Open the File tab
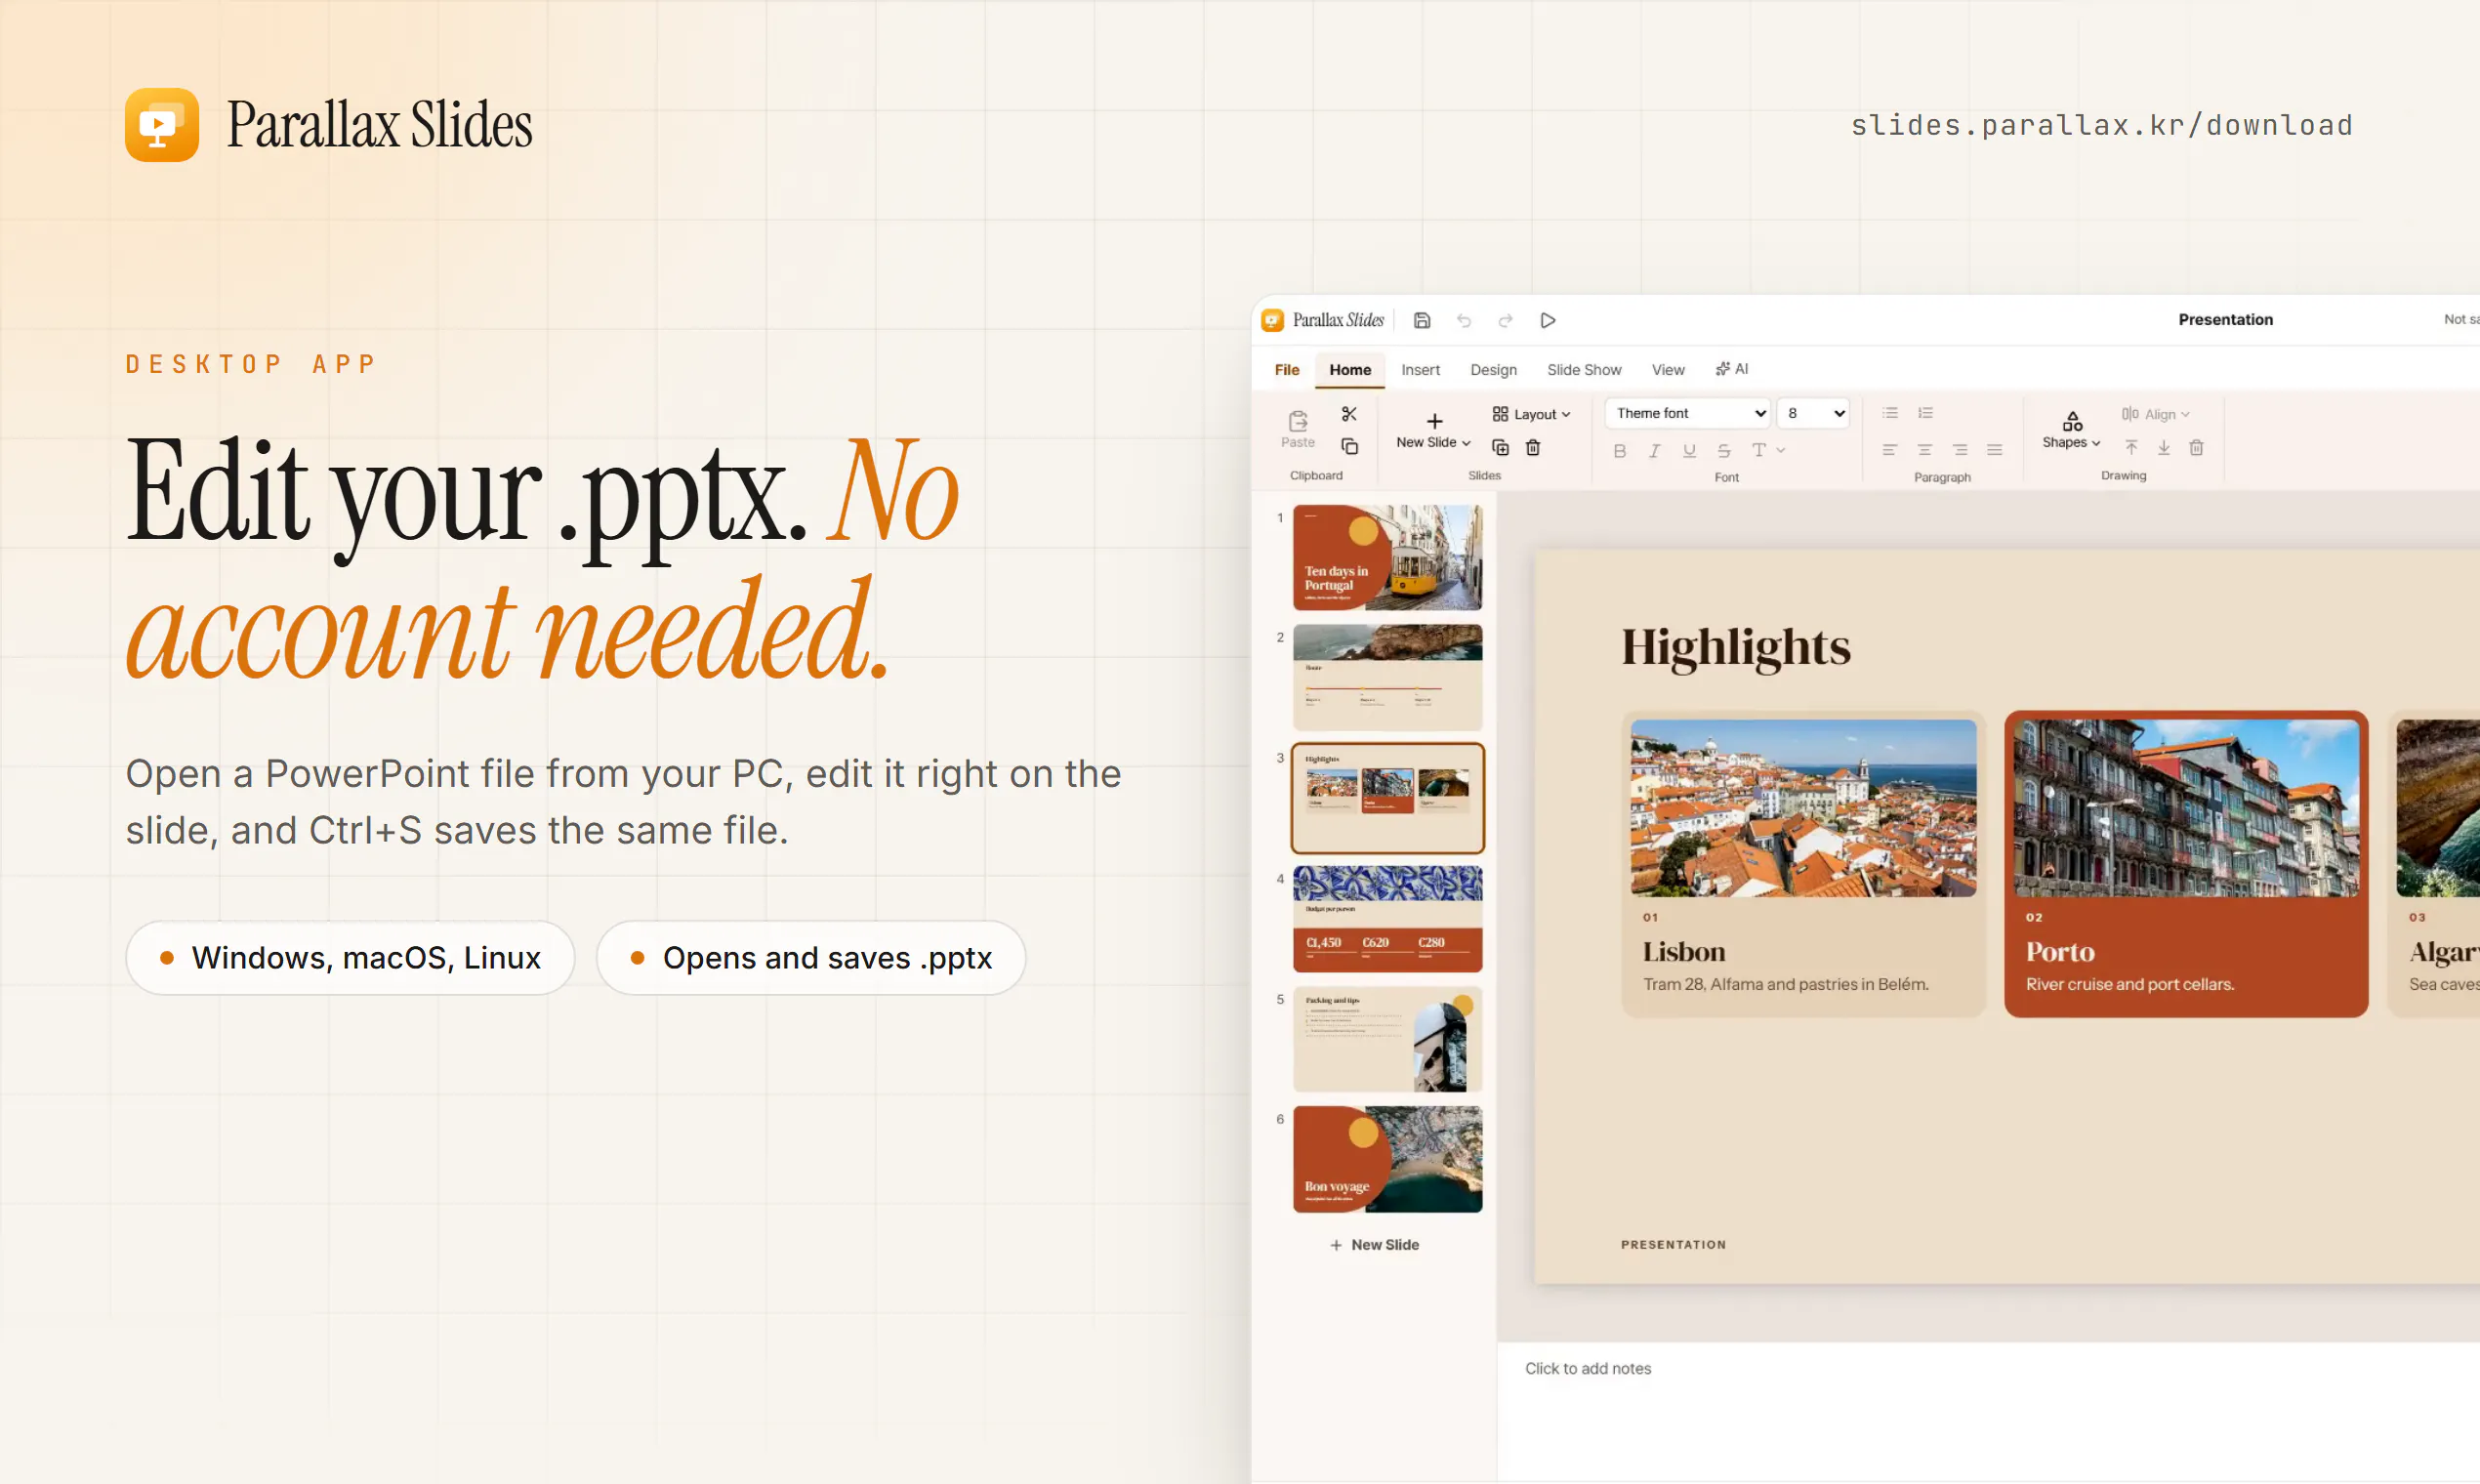This screenshot has width=2480, height=1484. point(1287,370)
